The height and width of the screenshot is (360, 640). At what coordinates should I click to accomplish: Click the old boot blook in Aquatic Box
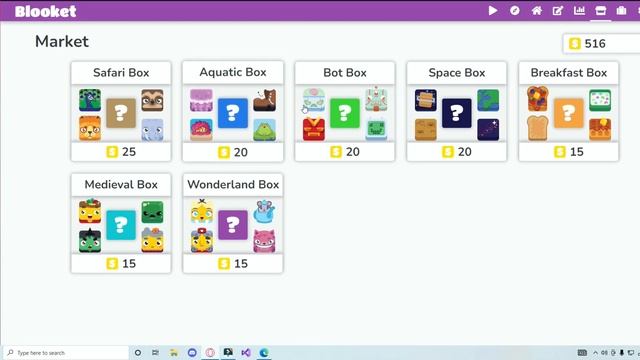264,100
